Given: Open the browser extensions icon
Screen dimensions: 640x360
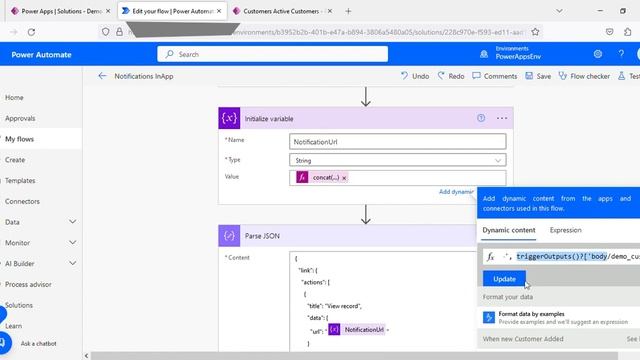Looking at the screenshot, I should pyautogui.click(x=627, y=32).
